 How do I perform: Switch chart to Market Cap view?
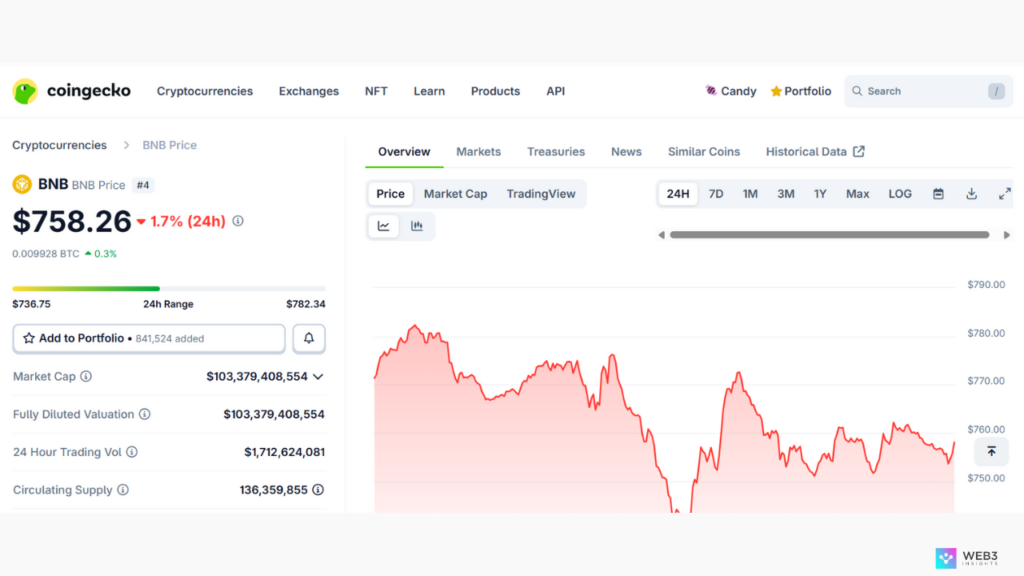(455, 194)
